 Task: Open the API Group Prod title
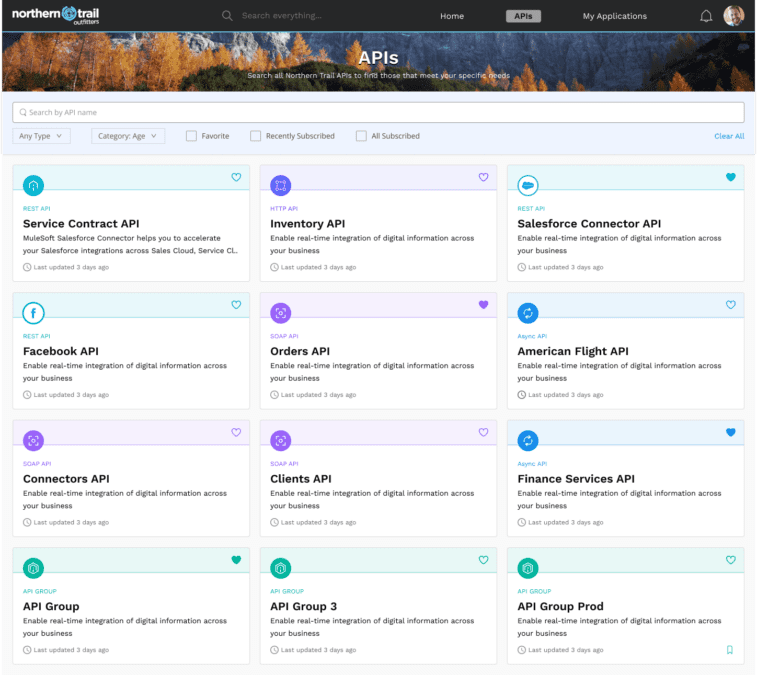(561, 606)
